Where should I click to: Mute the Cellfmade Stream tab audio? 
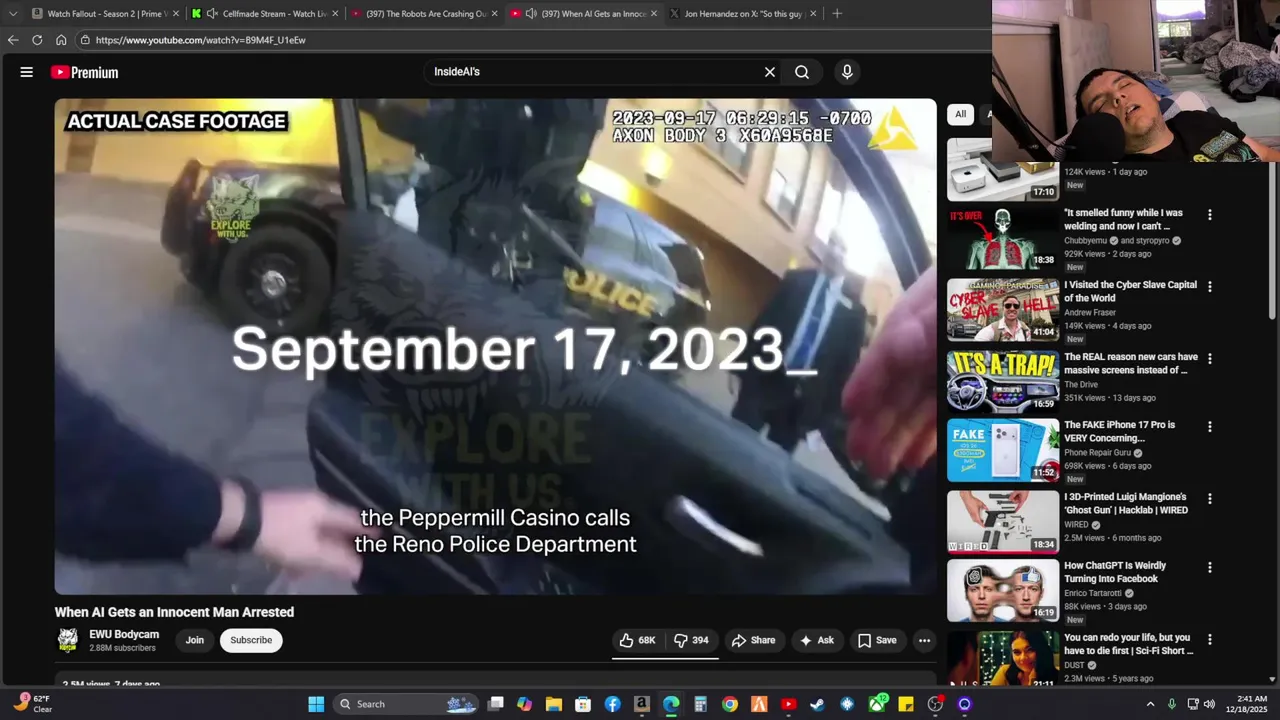(x=212, y=13)
